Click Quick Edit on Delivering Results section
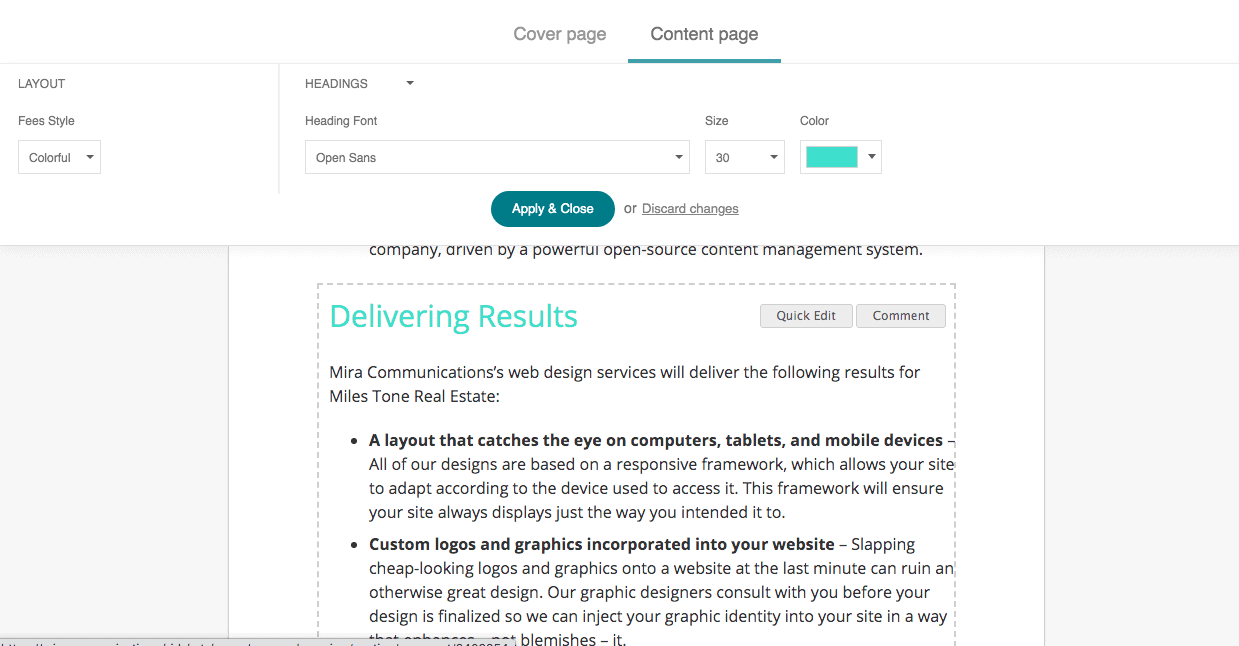The image size is (1239, 646). point(805,315)
